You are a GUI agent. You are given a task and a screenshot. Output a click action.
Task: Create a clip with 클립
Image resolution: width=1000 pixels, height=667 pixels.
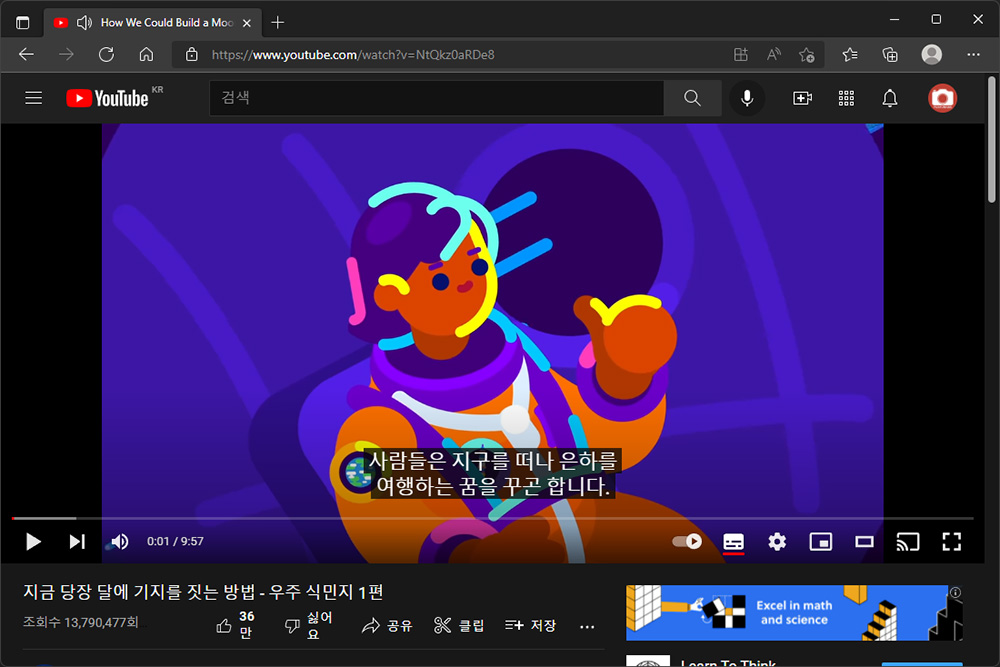(x=459, y=626)
